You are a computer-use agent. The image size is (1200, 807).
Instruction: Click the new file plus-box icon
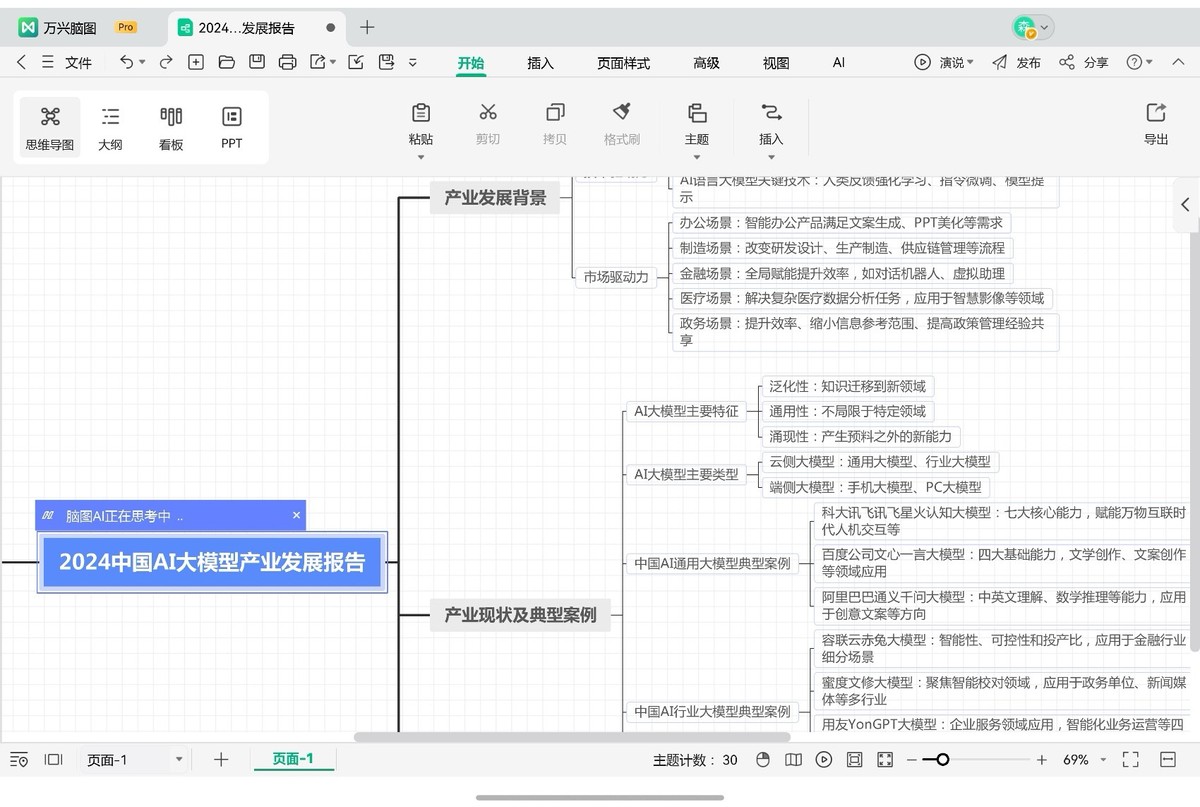[x=196, y=62]
